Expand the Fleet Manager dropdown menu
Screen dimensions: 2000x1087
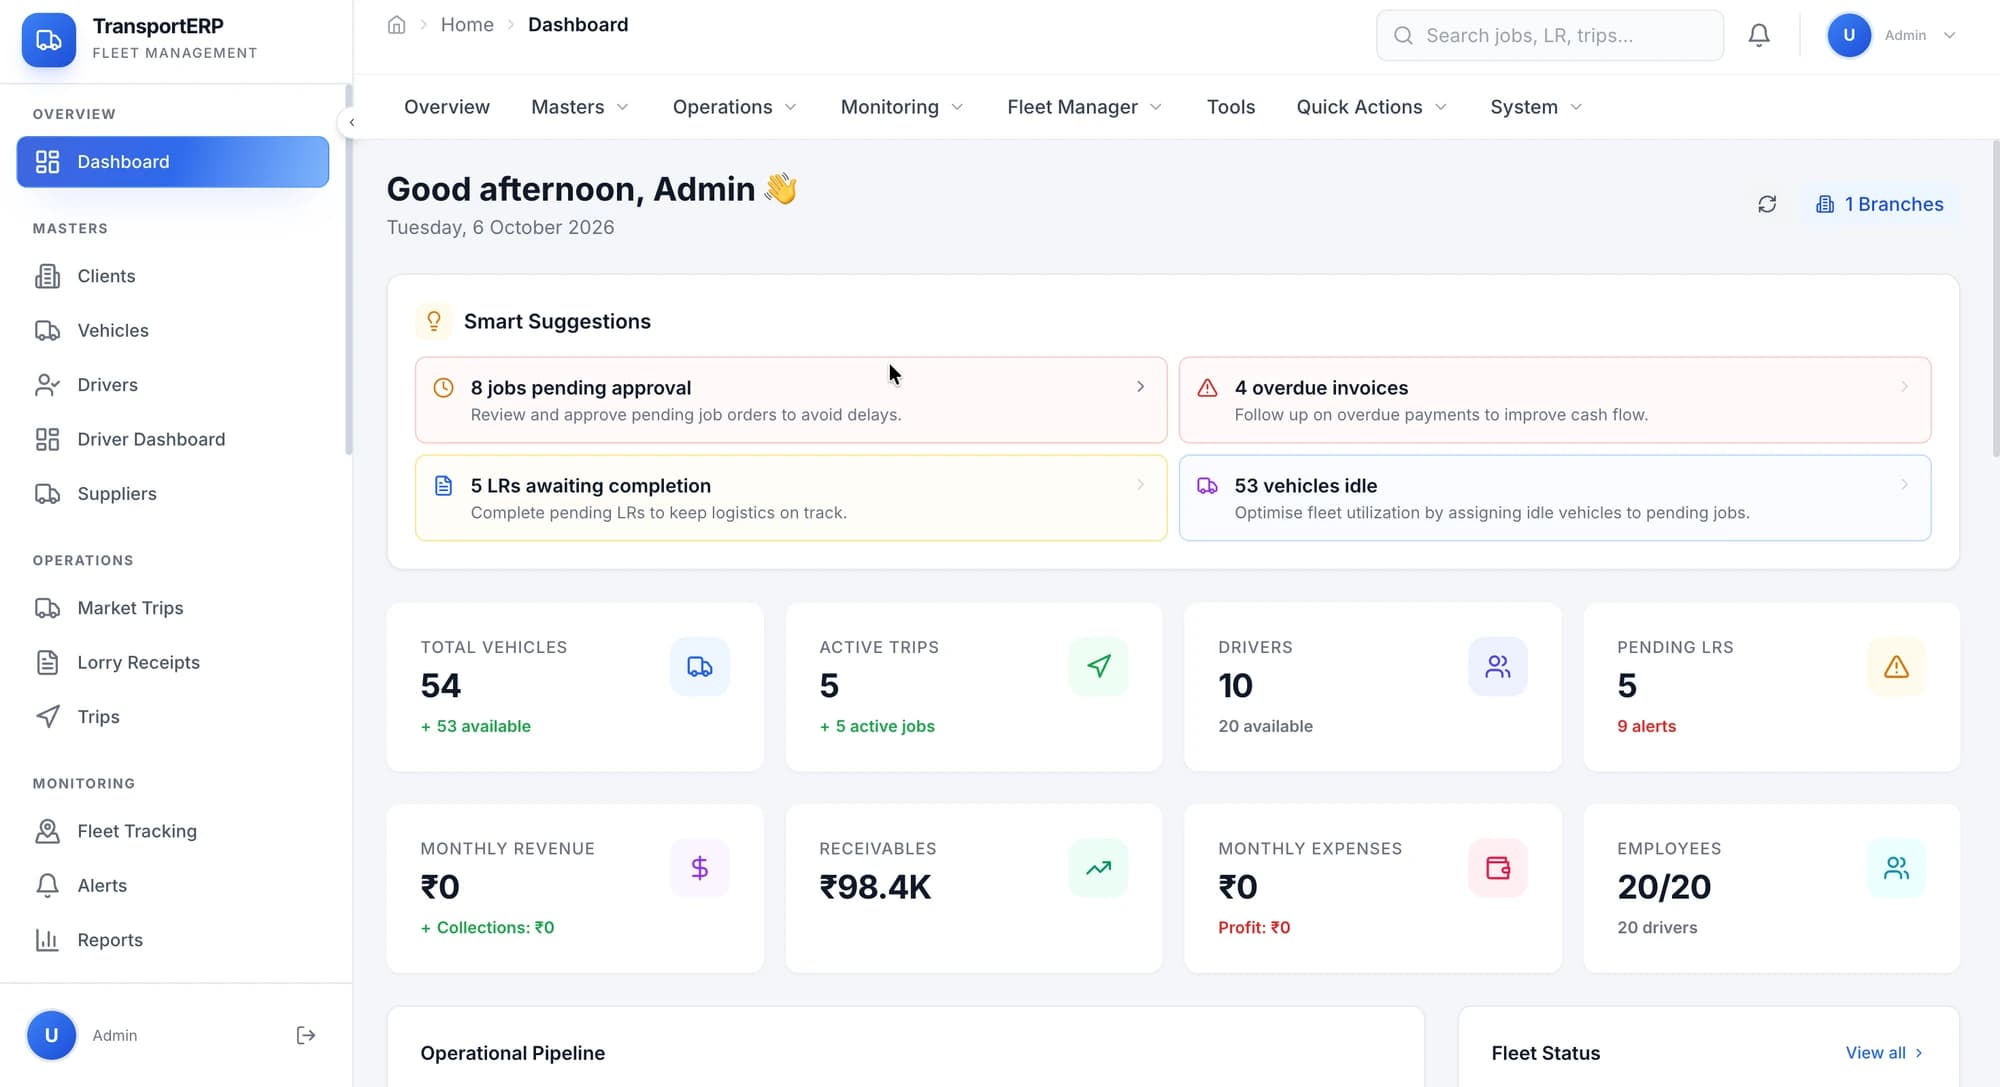click(1084, 107)
